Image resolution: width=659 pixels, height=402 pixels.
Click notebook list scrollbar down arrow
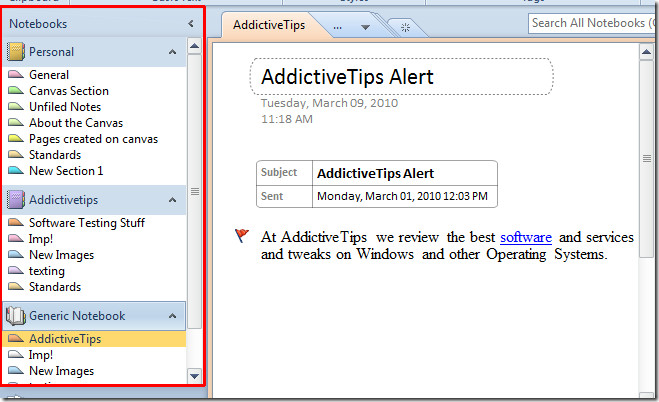(x=194, y=376)
